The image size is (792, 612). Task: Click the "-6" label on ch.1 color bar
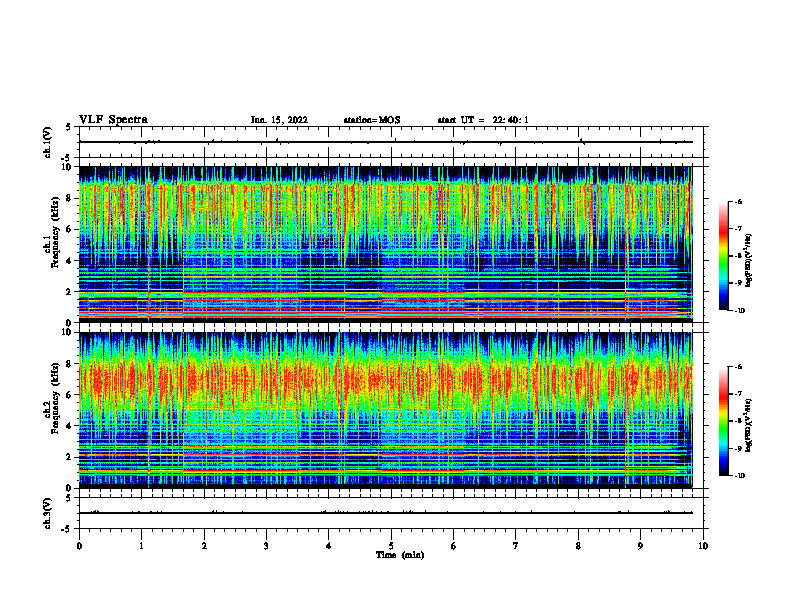point(739,201)
